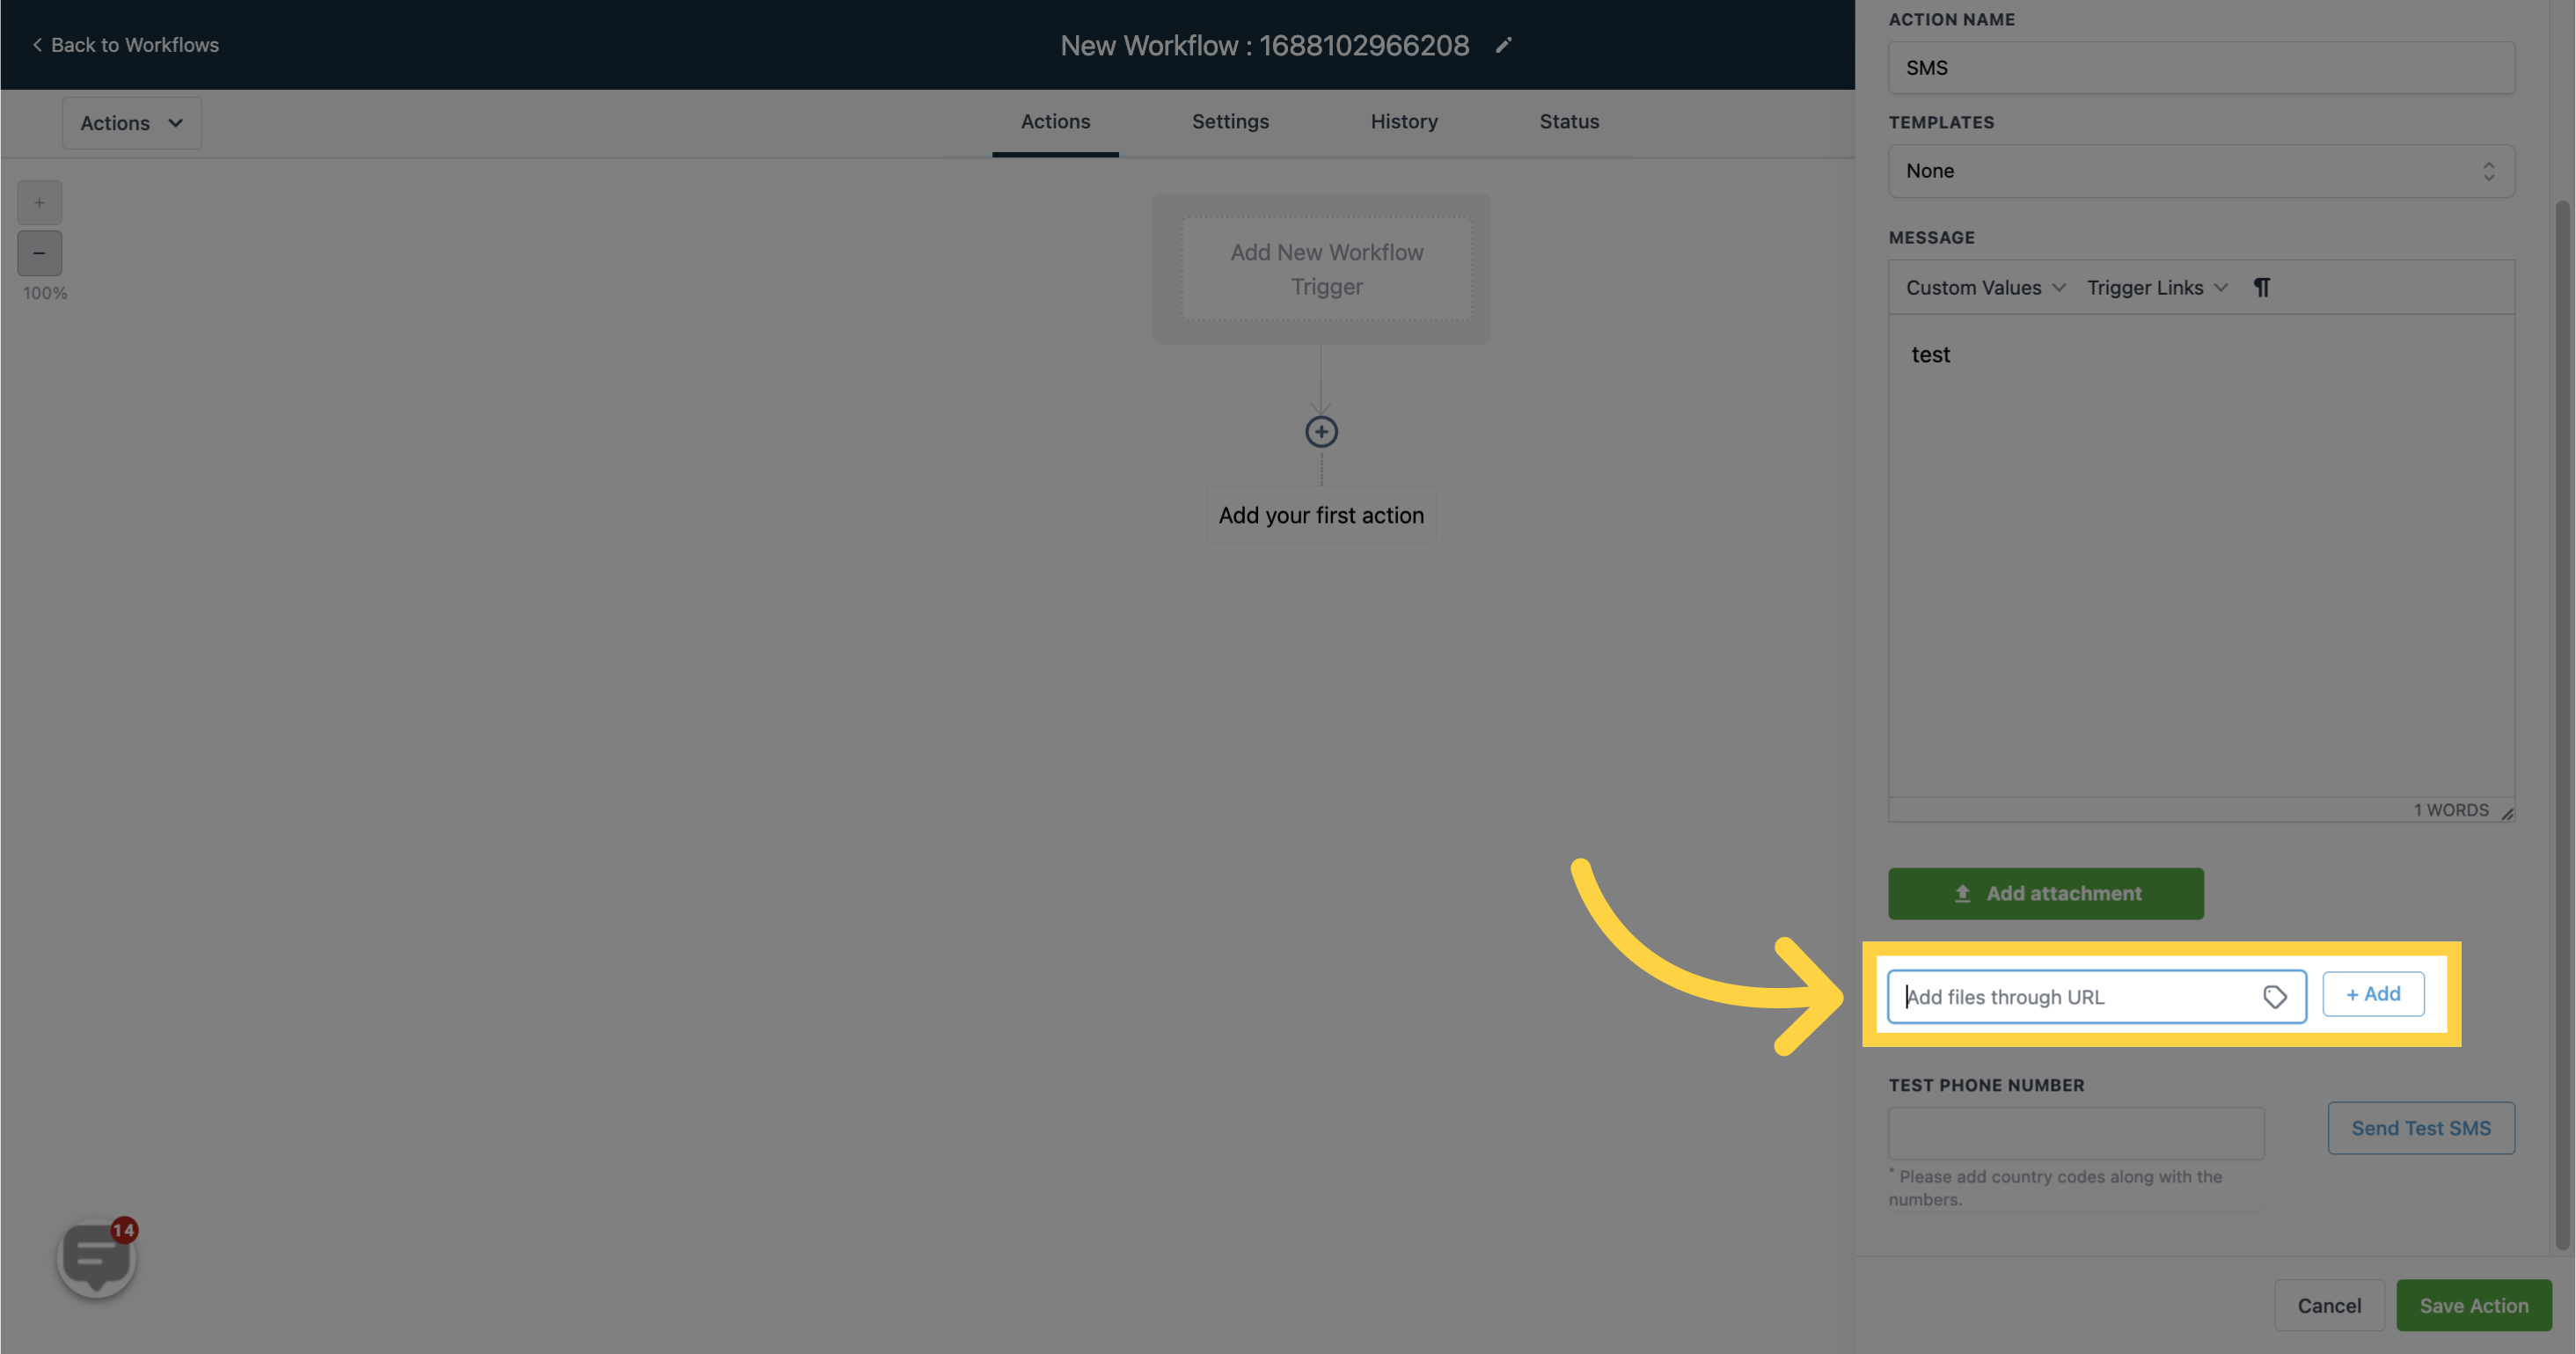Image resolution: width=2576 pixels, height=1354 pixels.
Task: Switch to the Settings tab
Action: tap(1230, 121)
